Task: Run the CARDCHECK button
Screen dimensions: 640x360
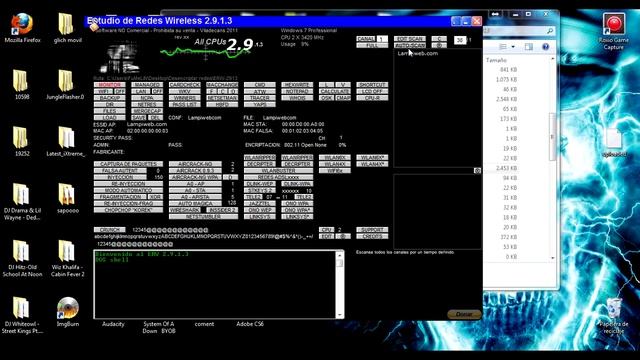Action: pos(184,85)
